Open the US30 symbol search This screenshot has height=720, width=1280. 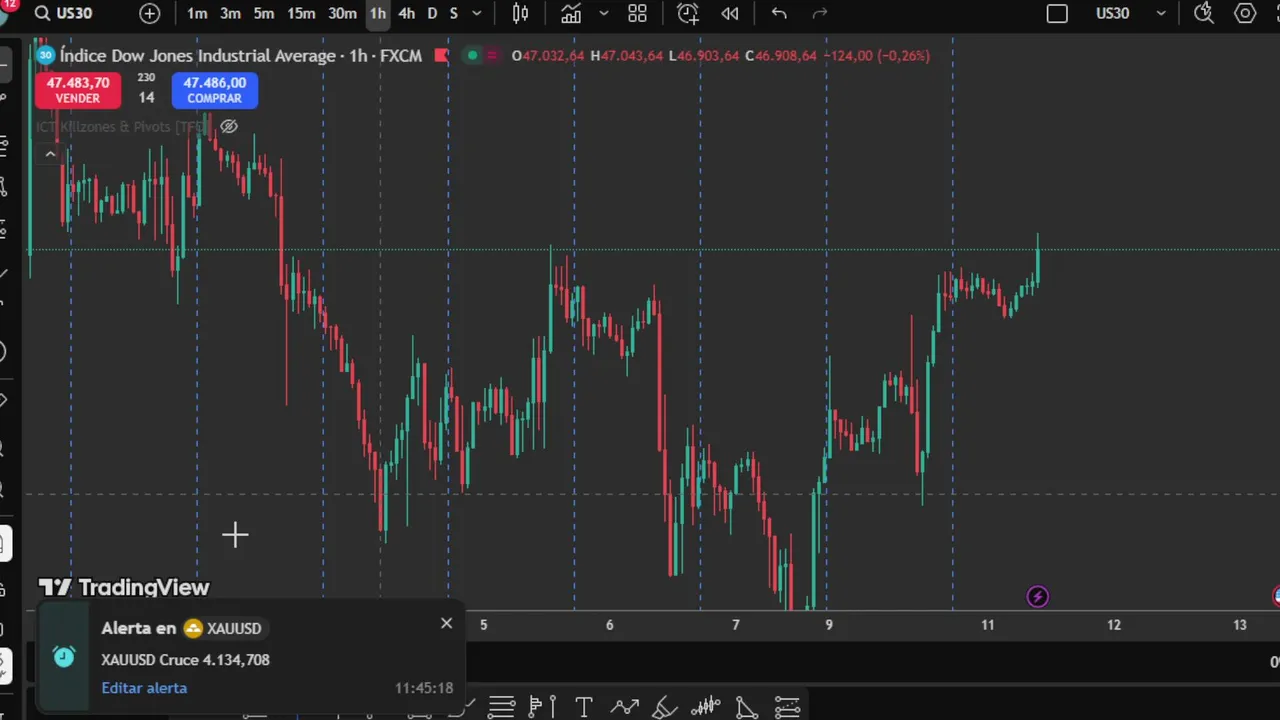[63, 13]
